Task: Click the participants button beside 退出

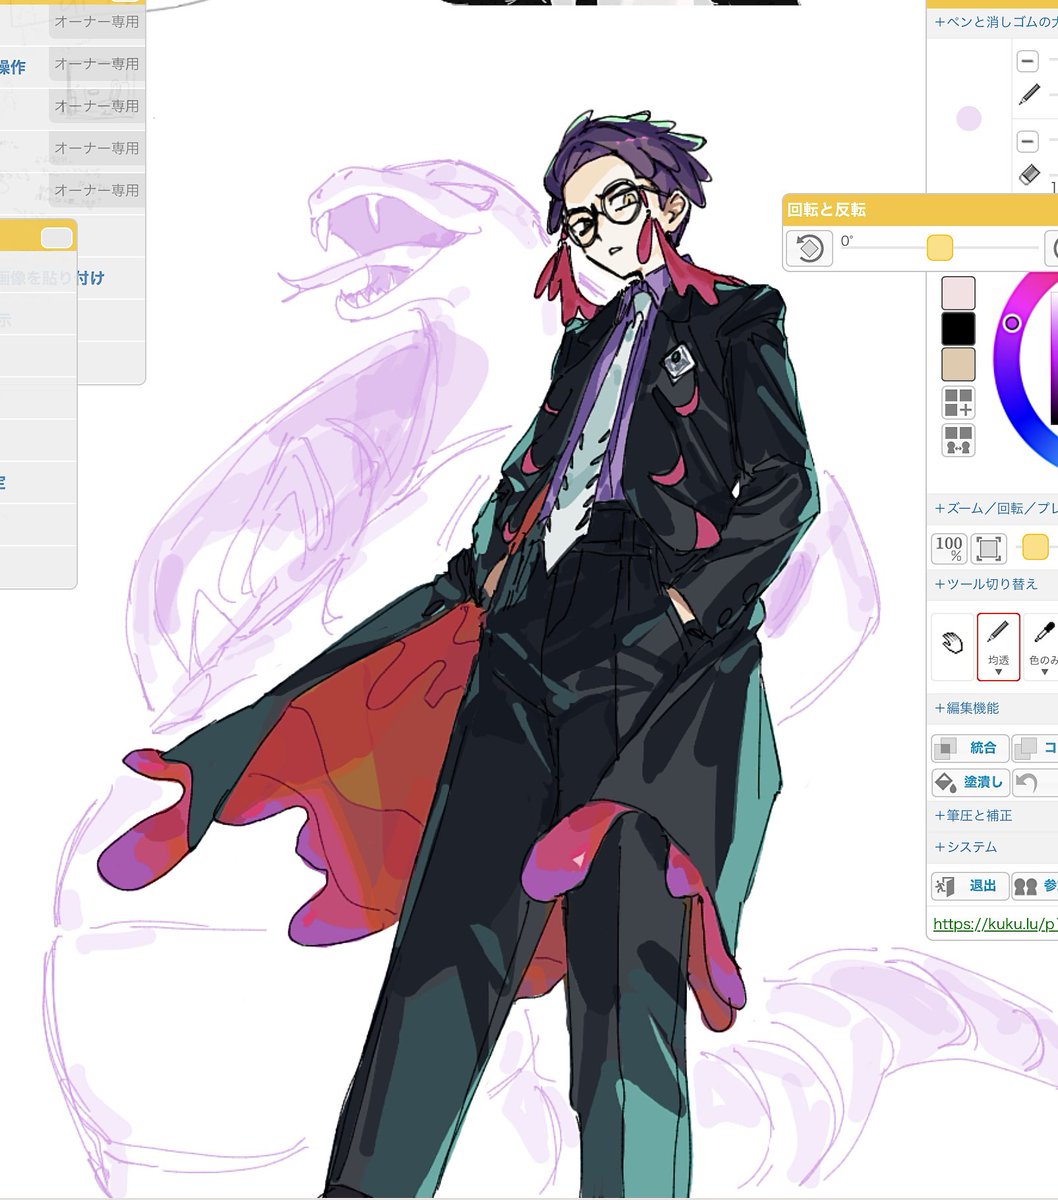Action: (x=1035, y=886)
